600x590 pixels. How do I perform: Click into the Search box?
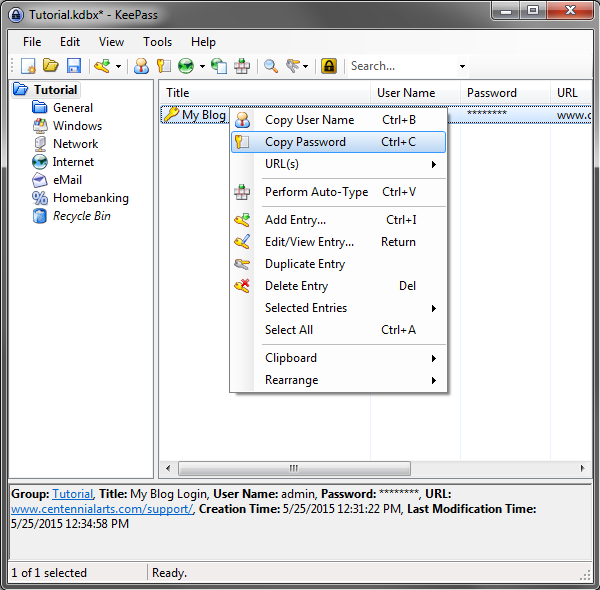(402, 66)
